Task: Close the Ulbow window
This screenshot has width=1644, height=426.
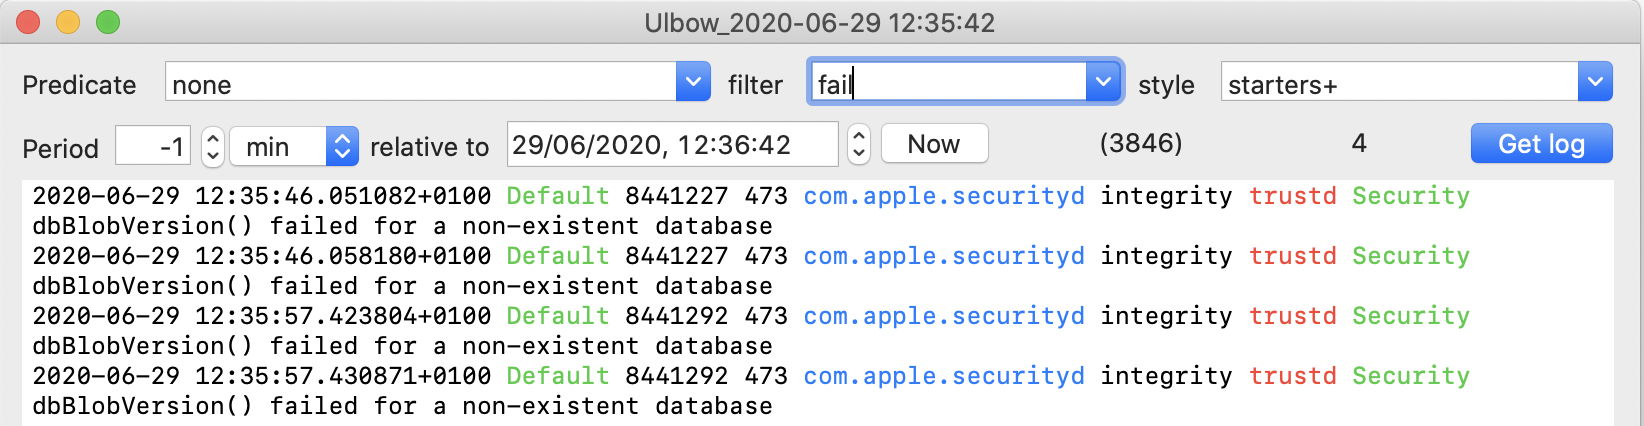Action: (x=28, y=22)
